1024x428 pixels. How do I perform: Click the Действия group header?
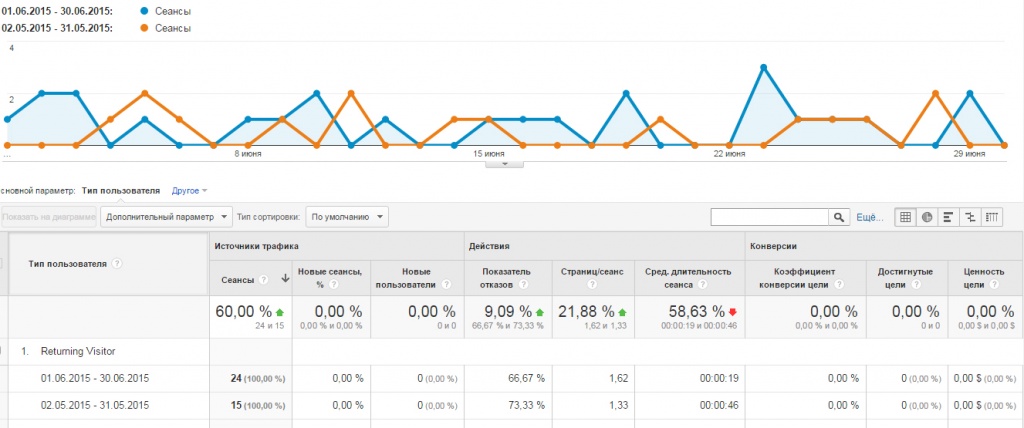[489, 246]
